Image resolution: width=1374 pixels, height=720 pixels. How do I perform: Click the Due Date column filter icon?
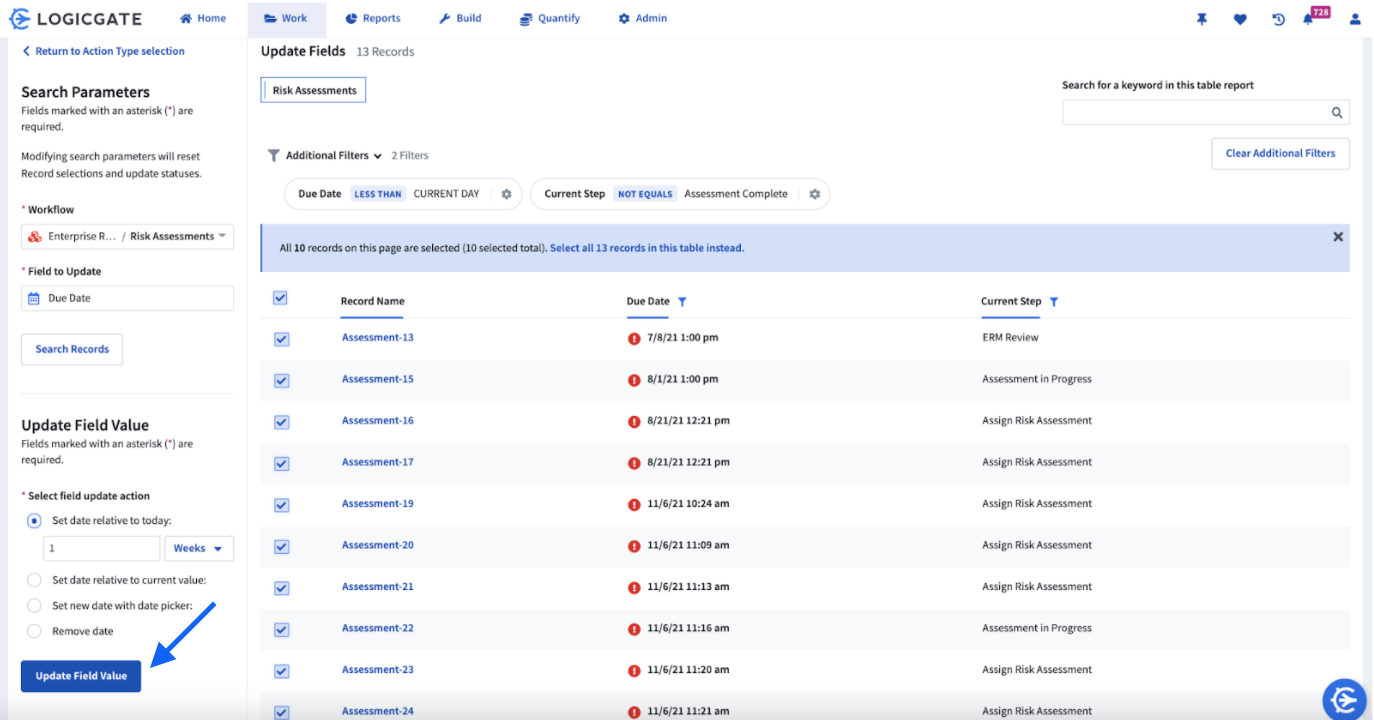click(682, 301)
